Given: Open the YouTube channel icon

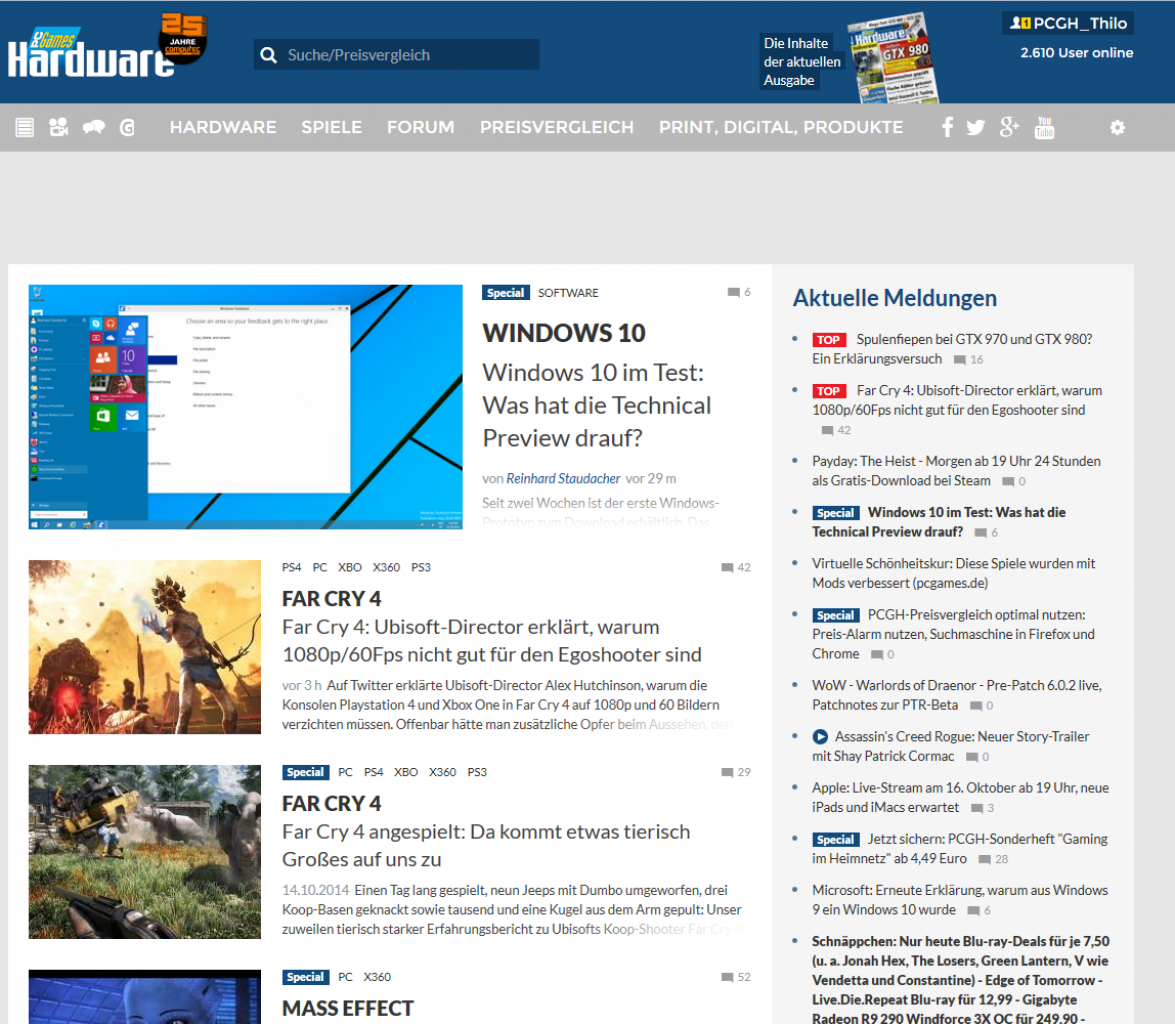Looking at the screenshot, I should [x=1044, y=127].
